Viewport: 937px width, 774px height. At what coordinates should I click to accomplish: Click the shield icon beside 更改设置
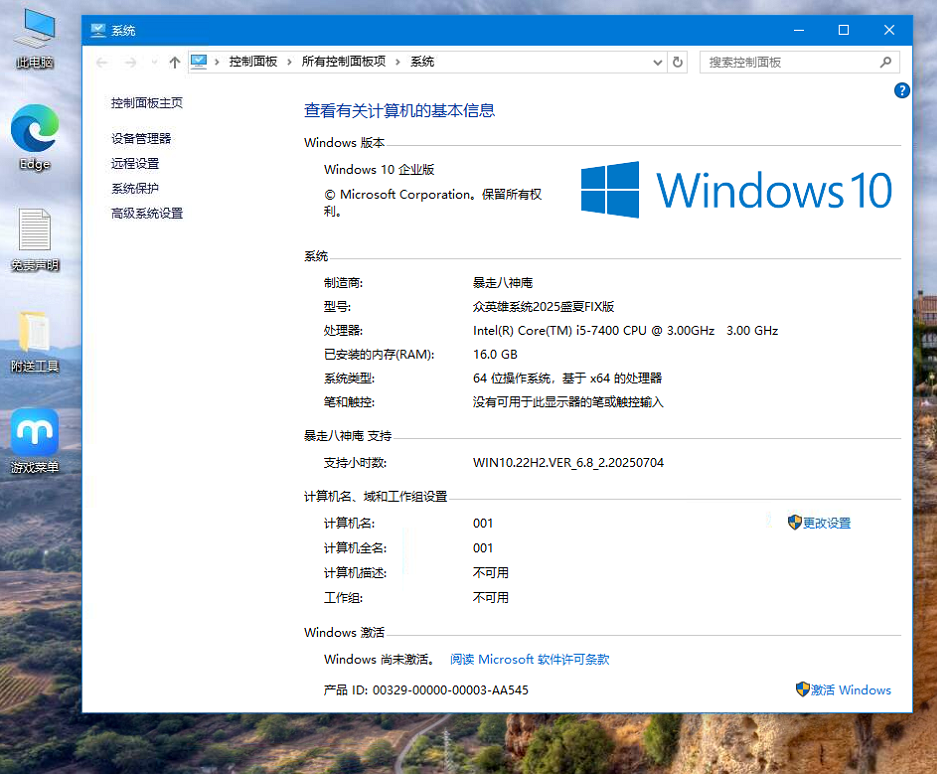[x=794, y=522]
